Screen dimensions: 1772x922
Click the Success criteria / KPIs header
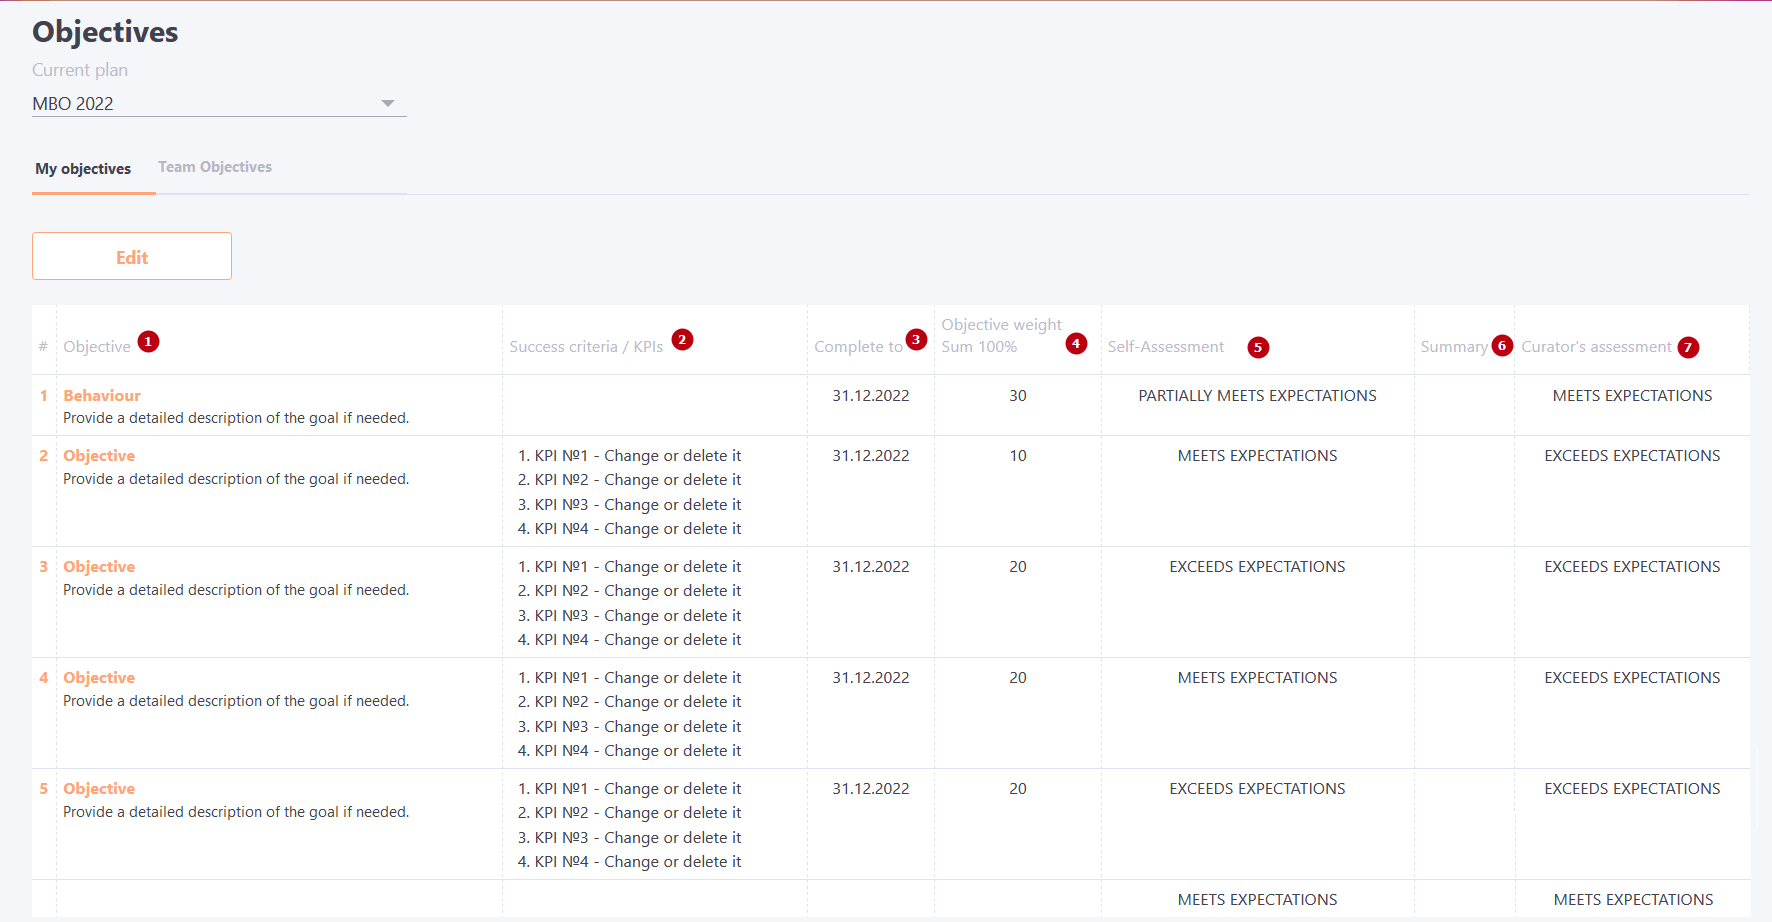pyautogui.click(x=586, y=347)
